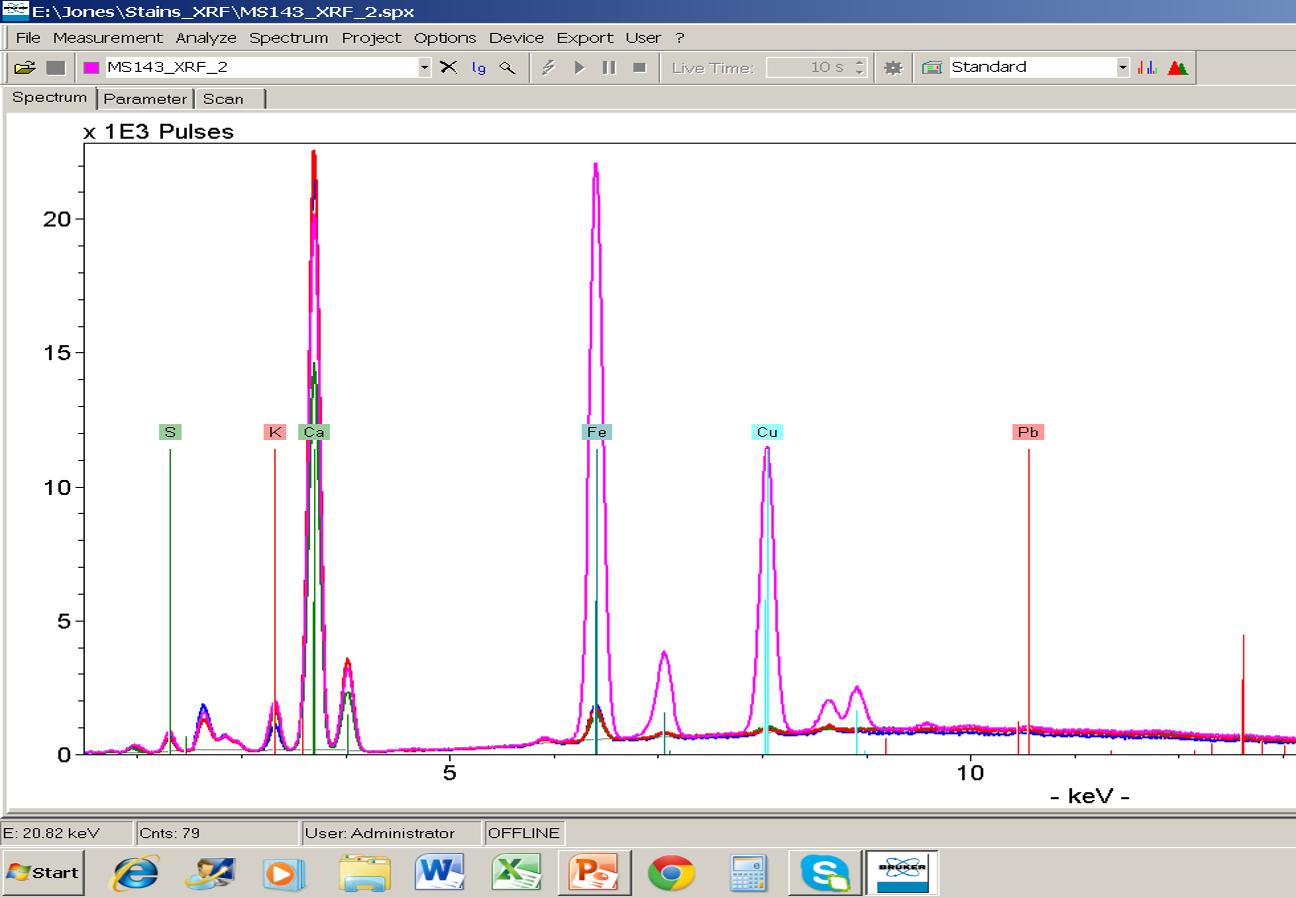Click the remove spectrum X icon
Screen dimensions: 1296x898
tap(449, 68)
